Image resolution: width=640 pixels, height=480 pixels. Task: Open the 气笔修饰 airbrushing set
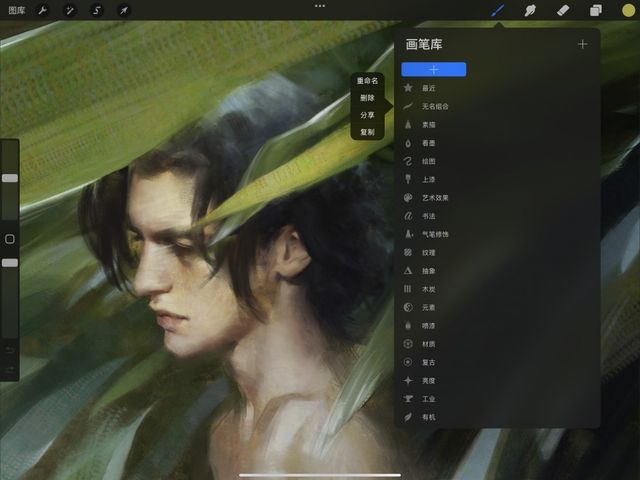click(434, 234)
